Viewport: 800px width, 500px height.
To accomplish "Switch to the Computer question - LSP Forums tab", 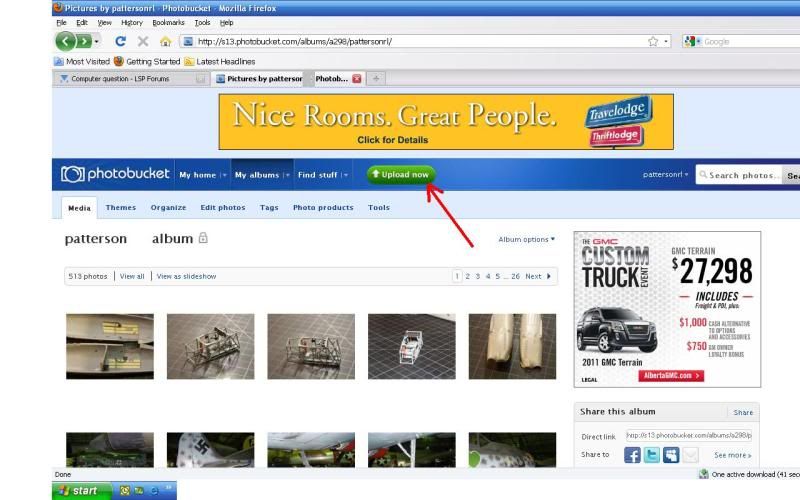I will point(131,79).
